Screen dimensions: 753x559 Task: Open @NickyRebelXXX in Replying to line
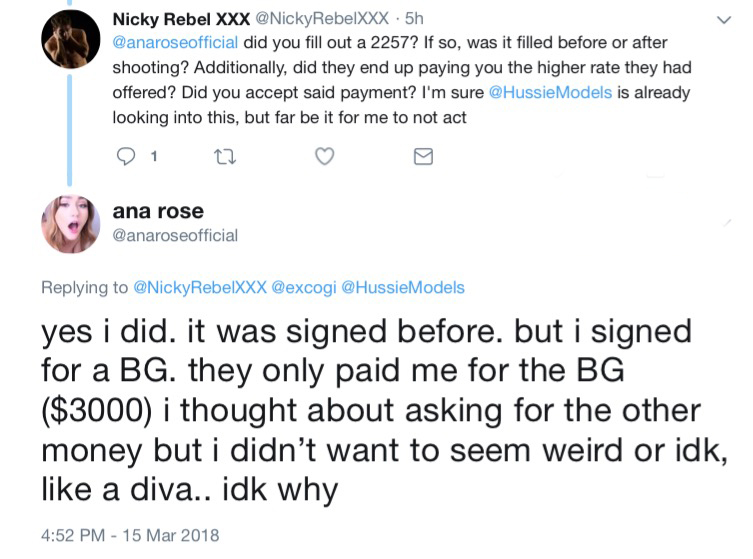pos(199,287)
